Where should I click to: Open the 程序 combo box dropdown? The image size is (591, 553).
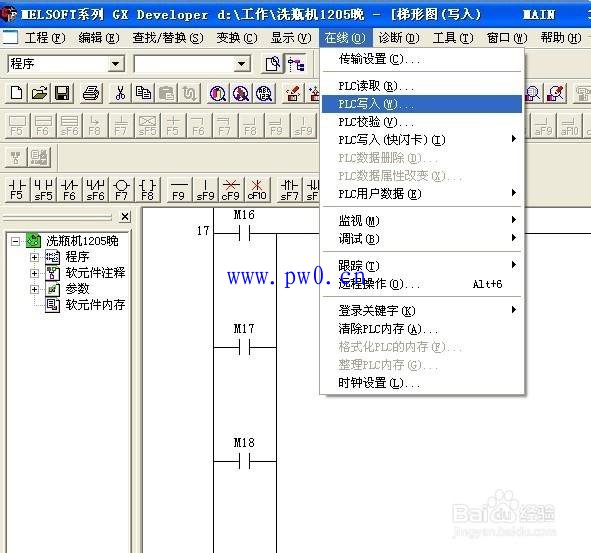[115, 64]
